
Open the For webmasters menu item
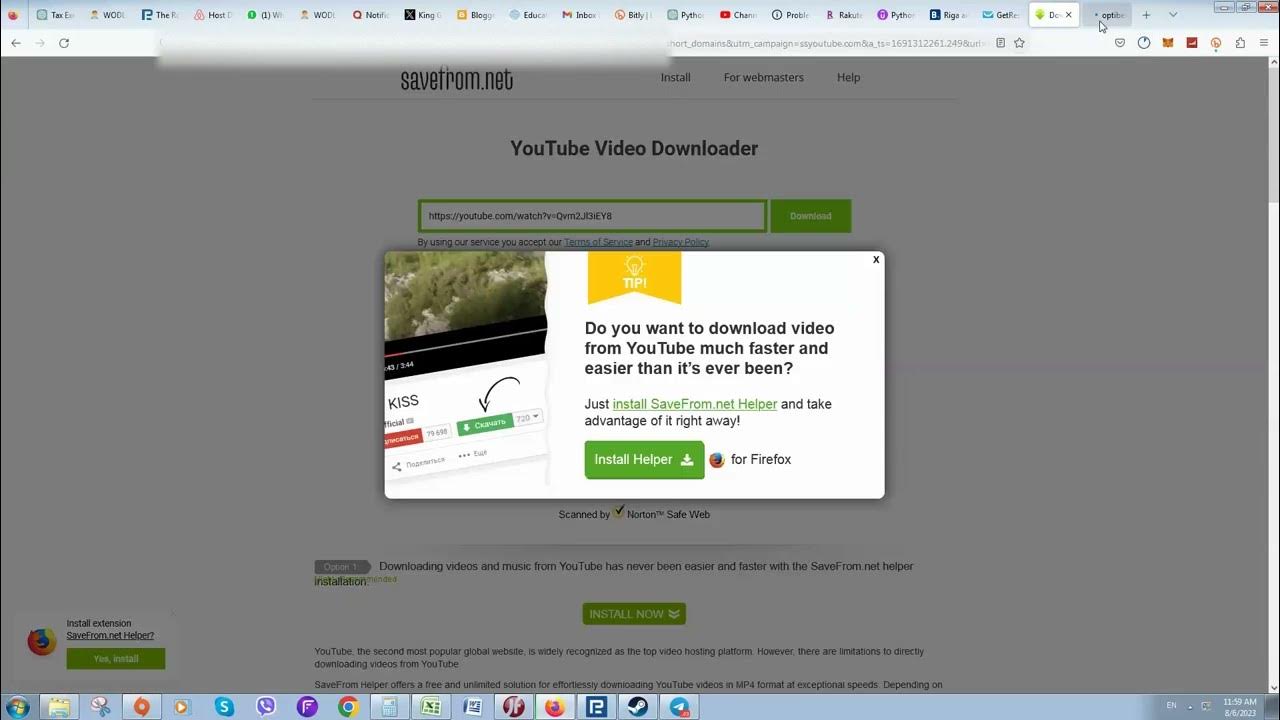[x=764, y=77]
